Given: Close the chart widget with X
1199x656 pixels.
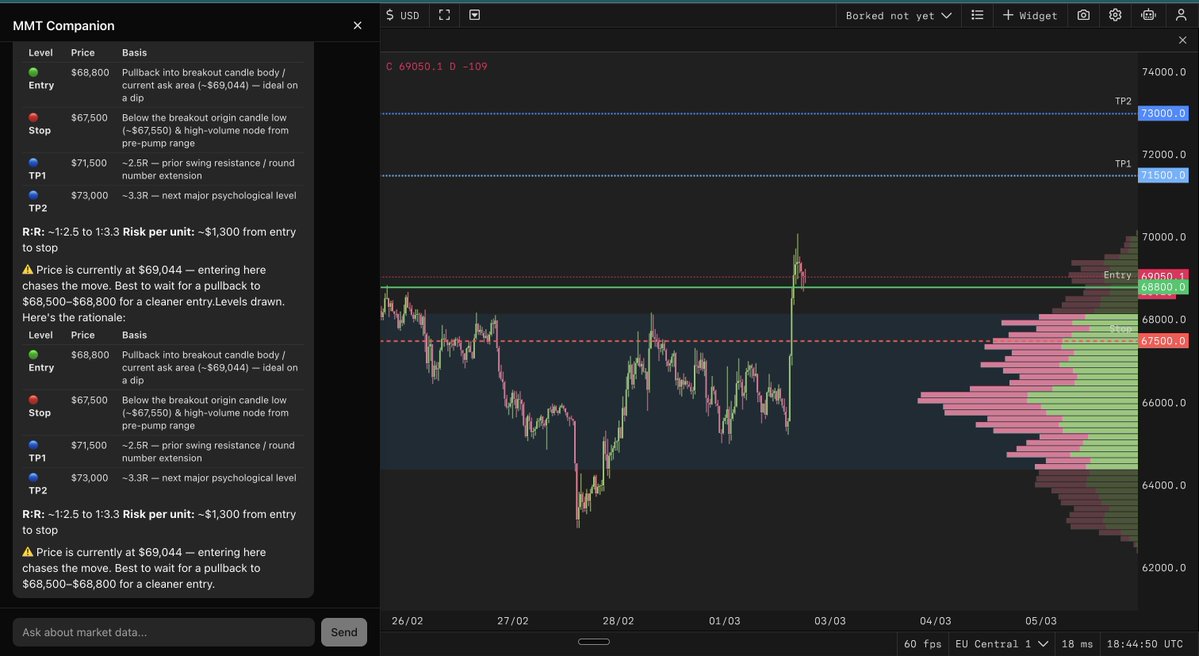Looking at the screenshot, I should pos(1182,40).
